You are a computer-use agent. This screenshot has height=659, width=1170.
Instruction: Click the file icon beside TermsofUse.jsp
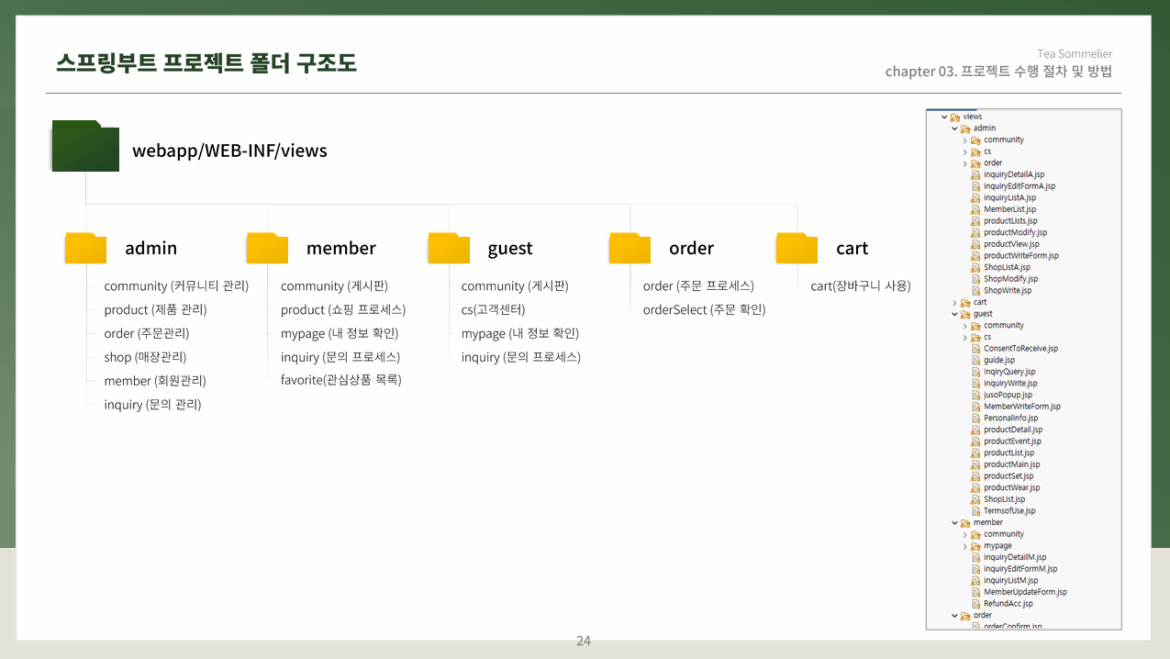(x=975, y=511)
